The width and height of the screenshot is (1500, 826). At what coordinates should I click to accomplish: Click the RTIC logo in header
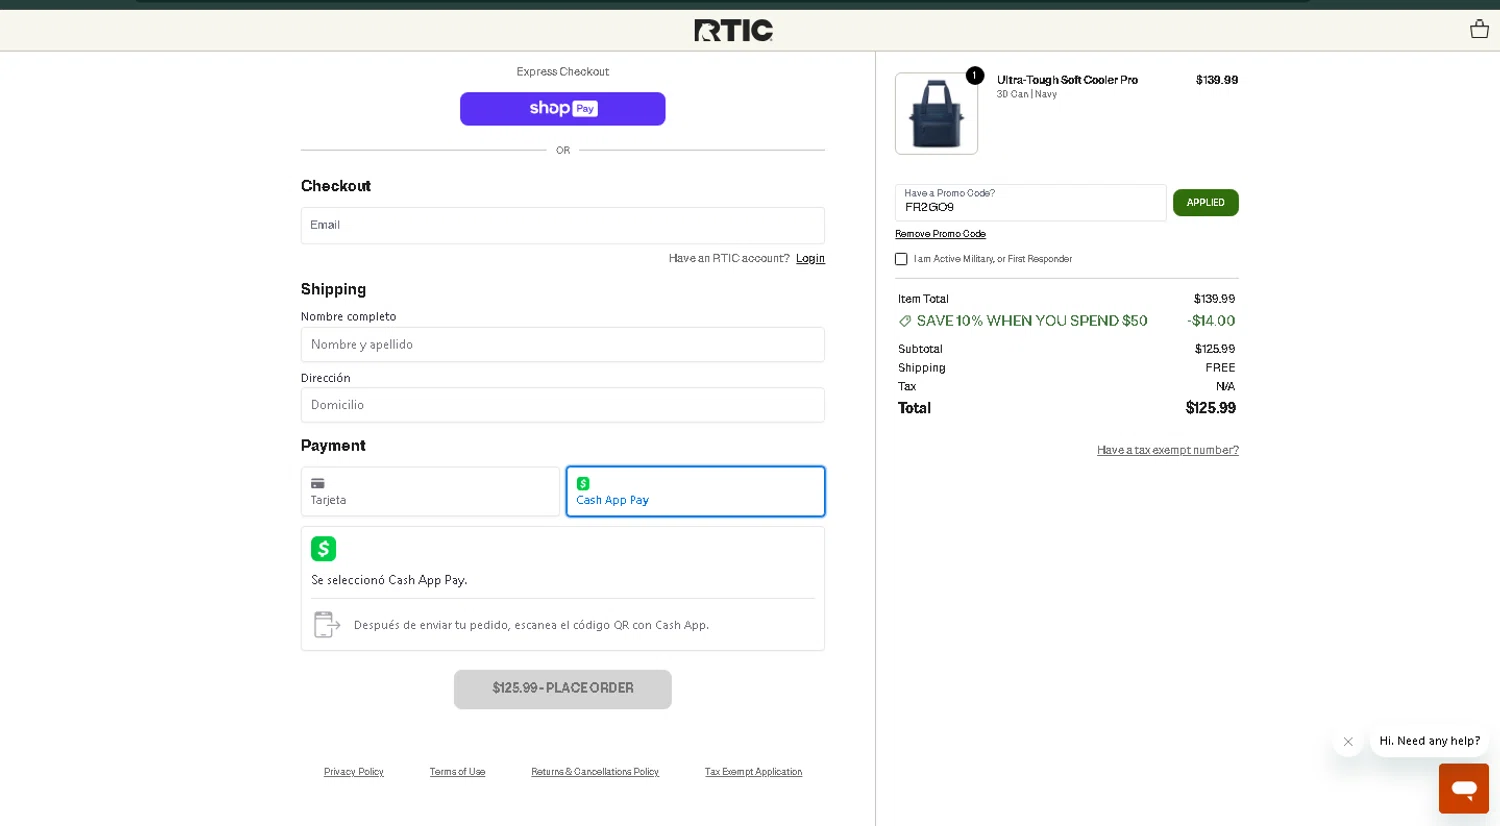coord(733,31)
